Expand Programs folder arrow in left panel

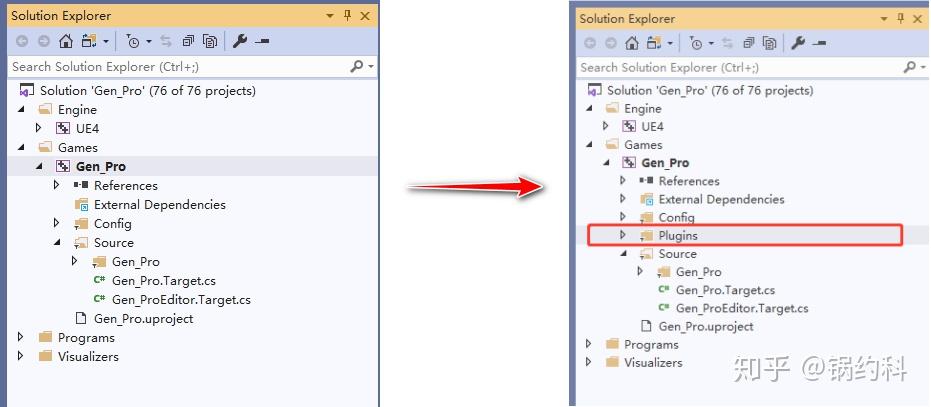click(x=21, y=337)
